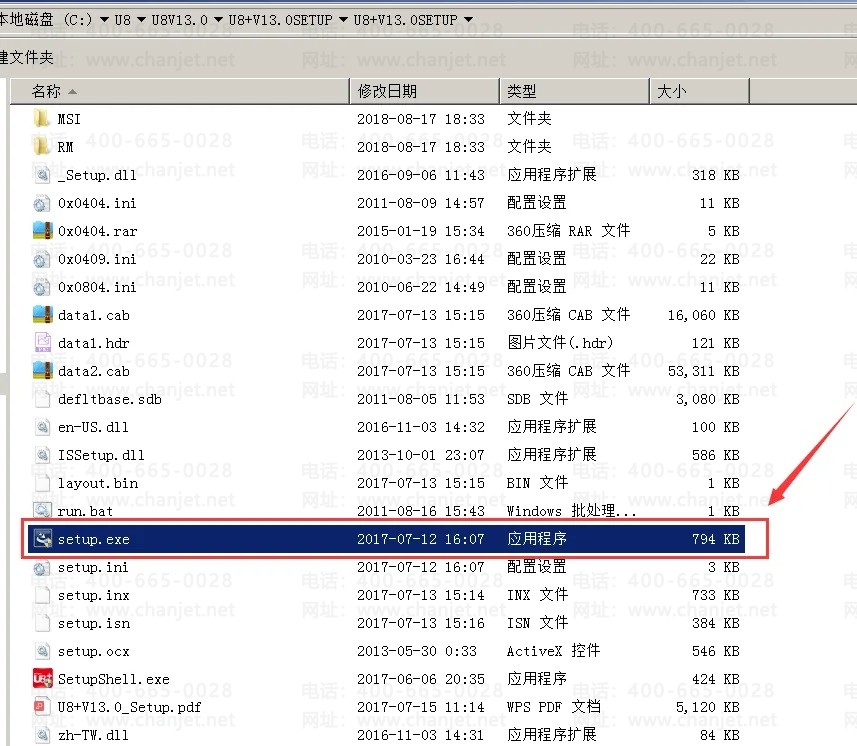Click the data2.cab archive icon

tap(43, 371)
